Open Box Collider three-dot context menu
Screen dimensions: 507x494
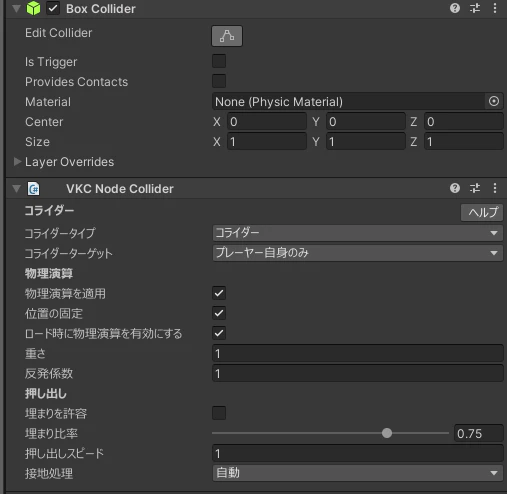495,8
